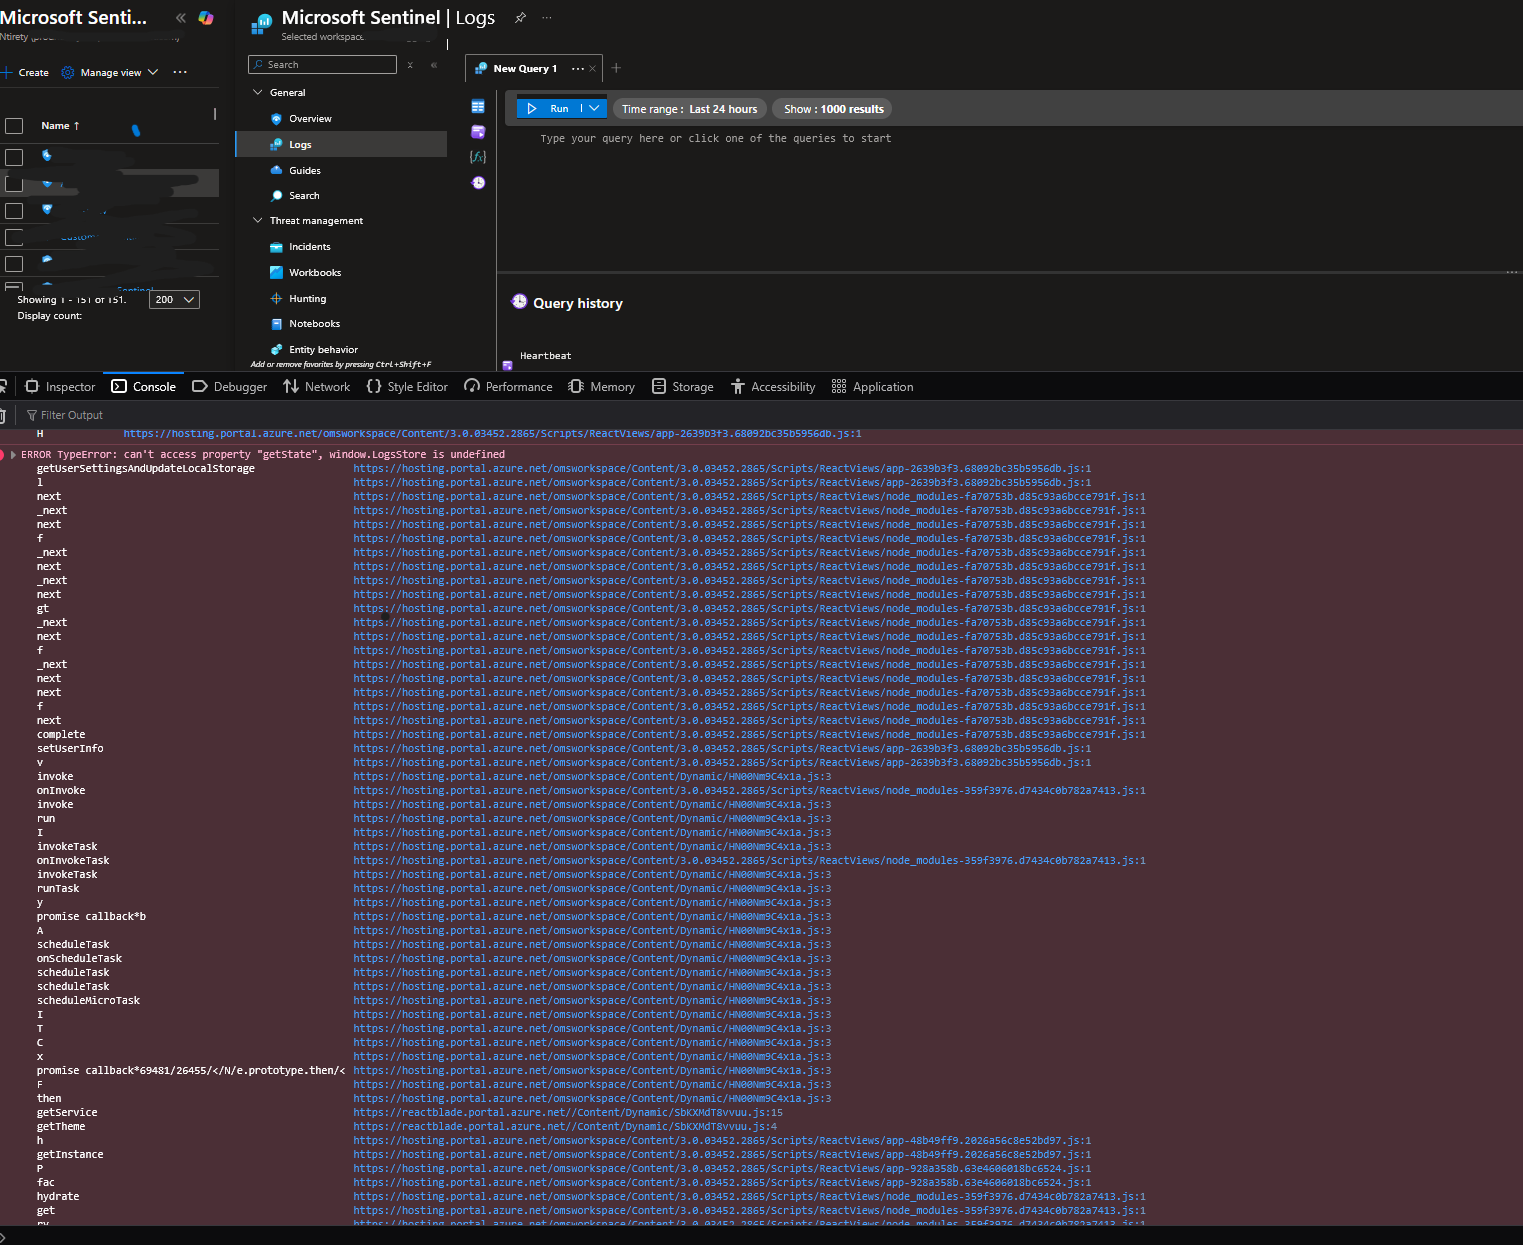Switch to the Console devtools tab
The image size is (1523, 1245).
pyautogui.click(x=143, y=387)
